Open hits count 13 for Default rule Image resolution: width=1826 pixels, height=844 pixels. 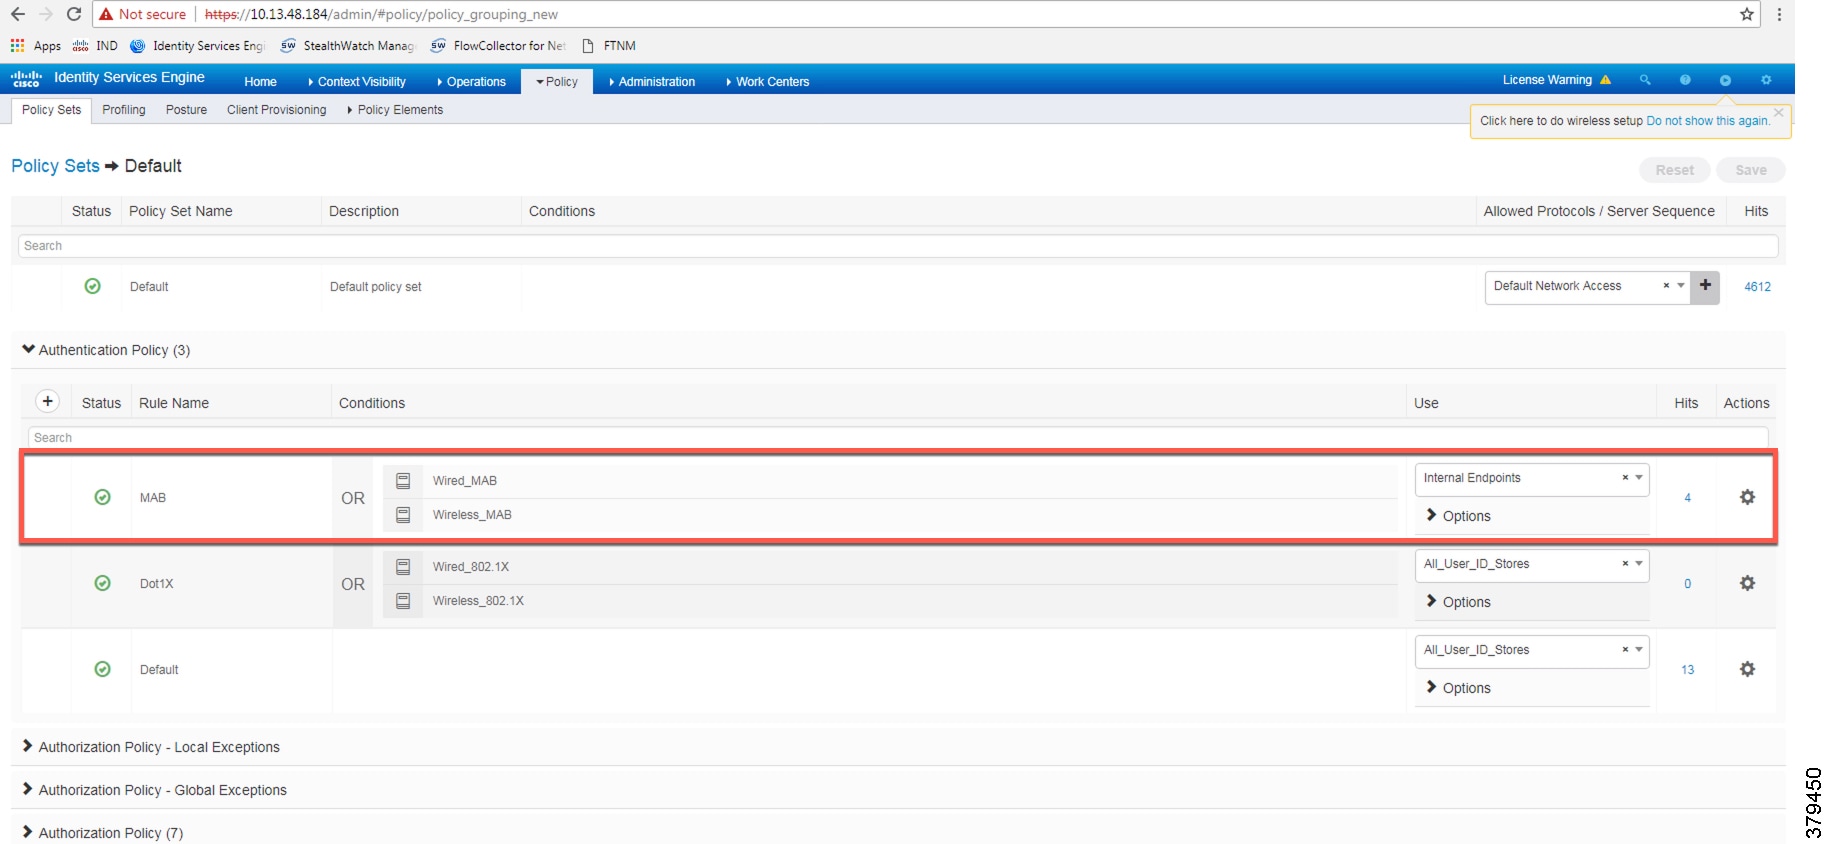click(1687, 670)
